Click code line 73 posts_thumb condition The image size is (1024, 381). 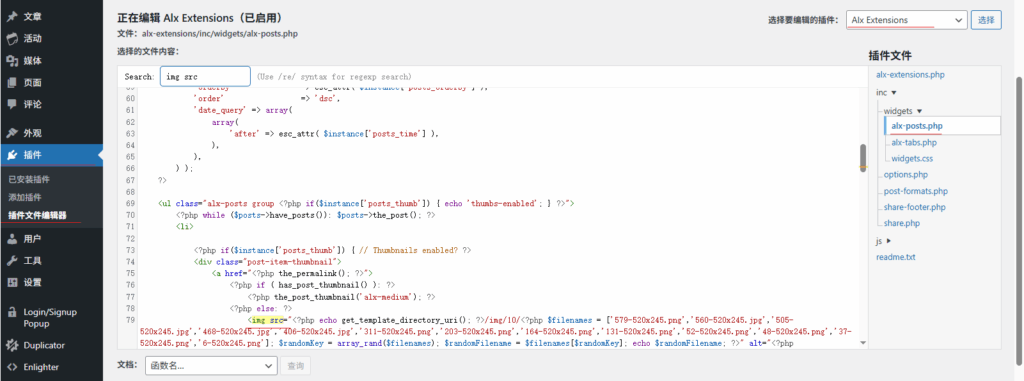[332, 250]
